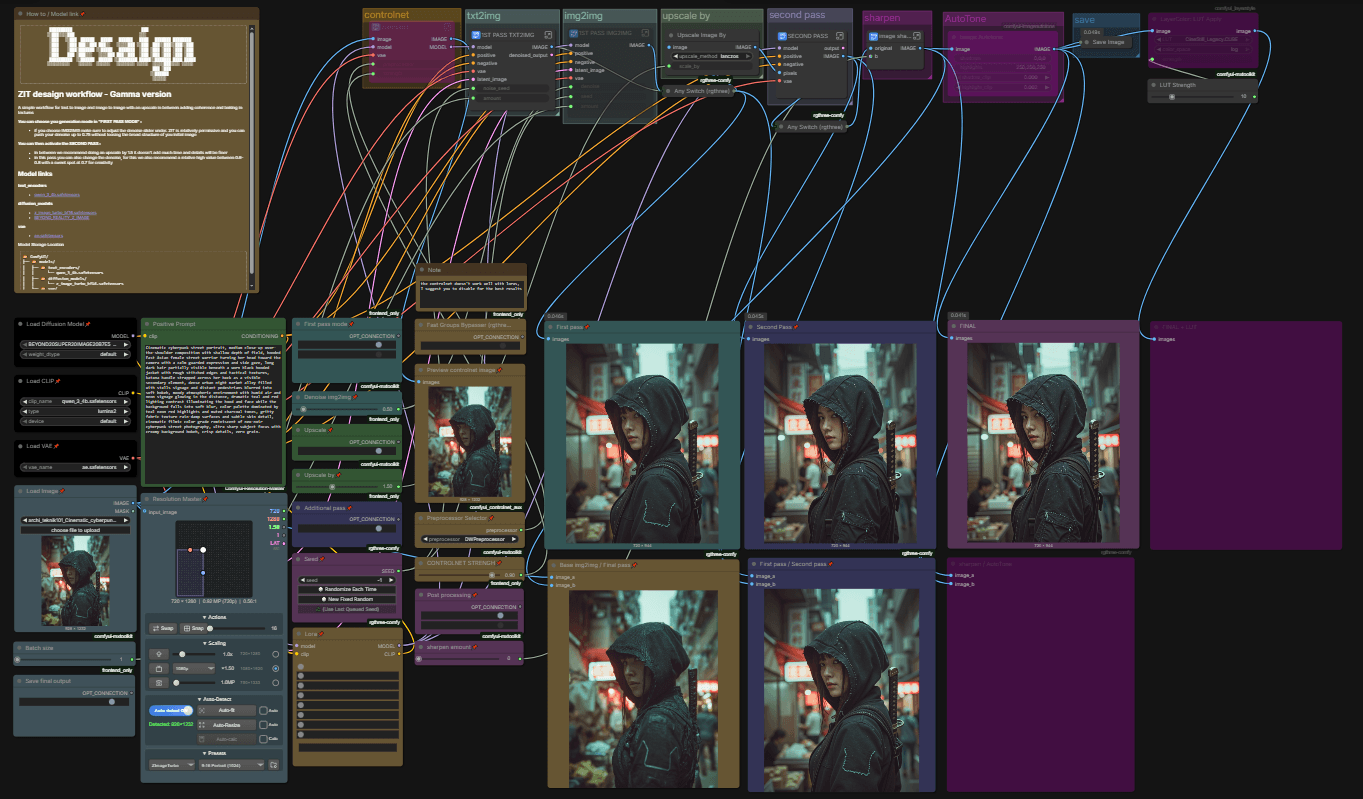The width and height of the screenshot is (1363, 799).
Task: Click New Fixed Random in Seed
Action: pyautogui.click(x=347, y=599)
